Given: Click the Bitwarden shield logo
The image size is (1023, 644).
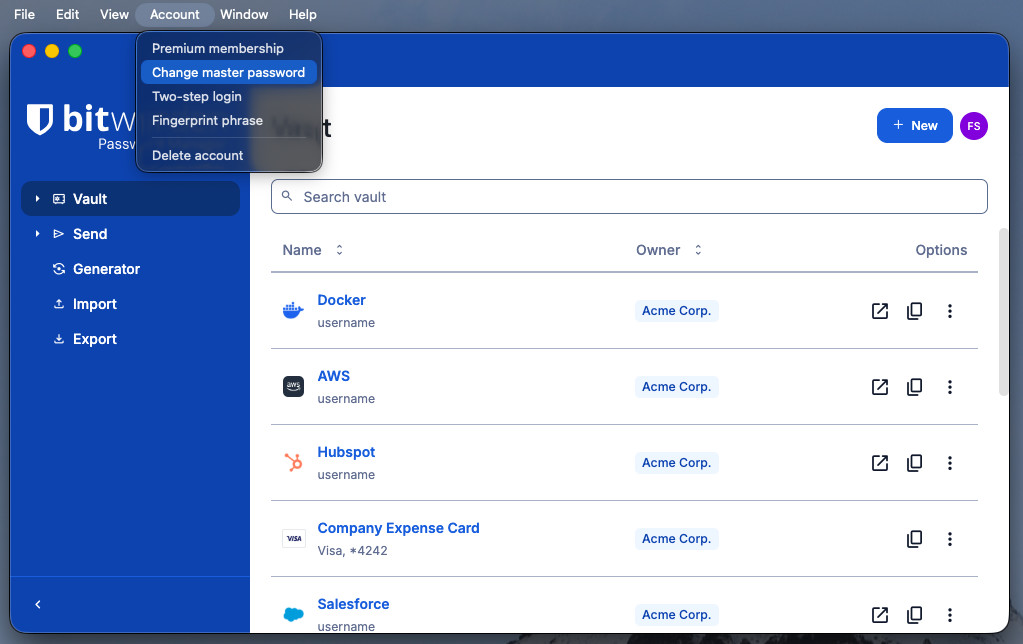Looking at the screenshot, I should tap(40, 119).
